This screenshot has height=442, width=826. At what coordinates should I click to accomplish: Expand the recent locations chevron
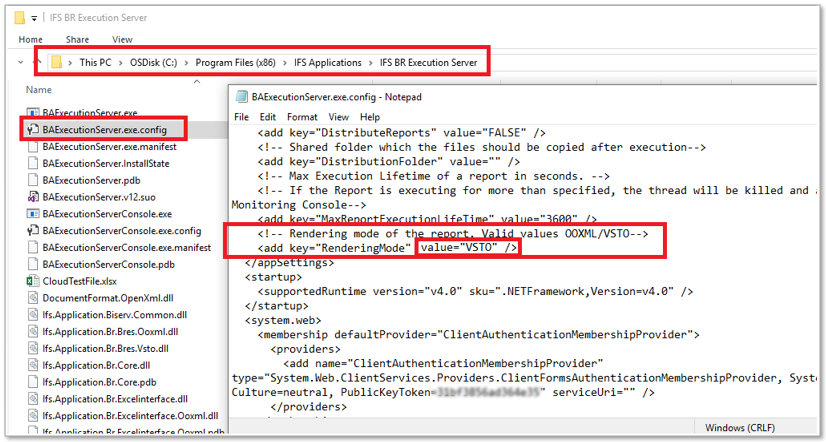pyautogui.click(x=22, y=63)
